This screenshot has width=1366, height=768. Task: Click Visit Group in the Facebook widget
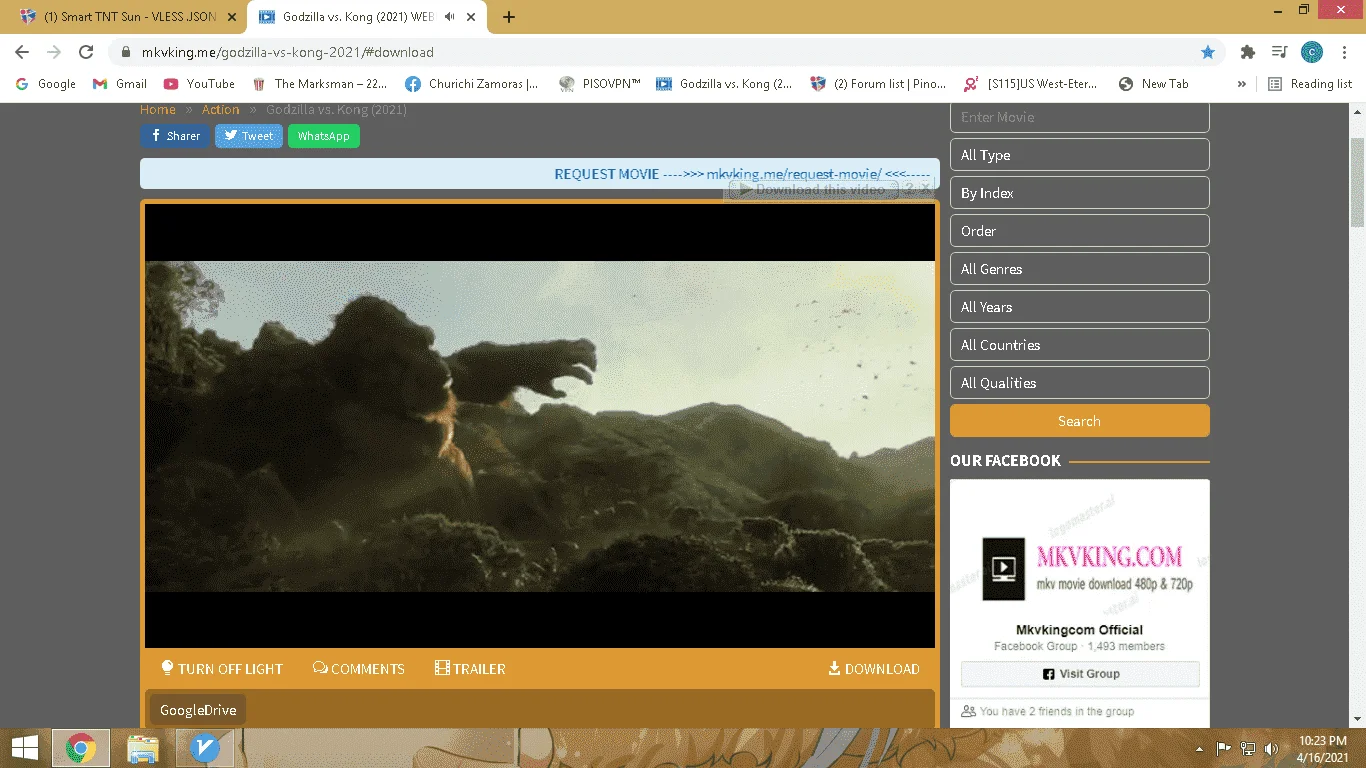1080,674
